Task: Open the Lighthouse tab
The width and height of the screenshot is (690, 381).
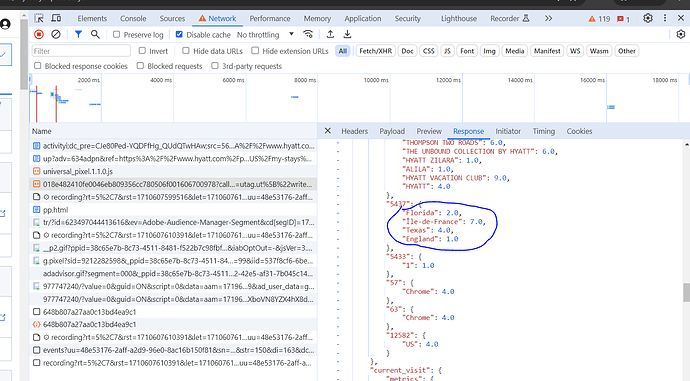Action: point(459,18)
